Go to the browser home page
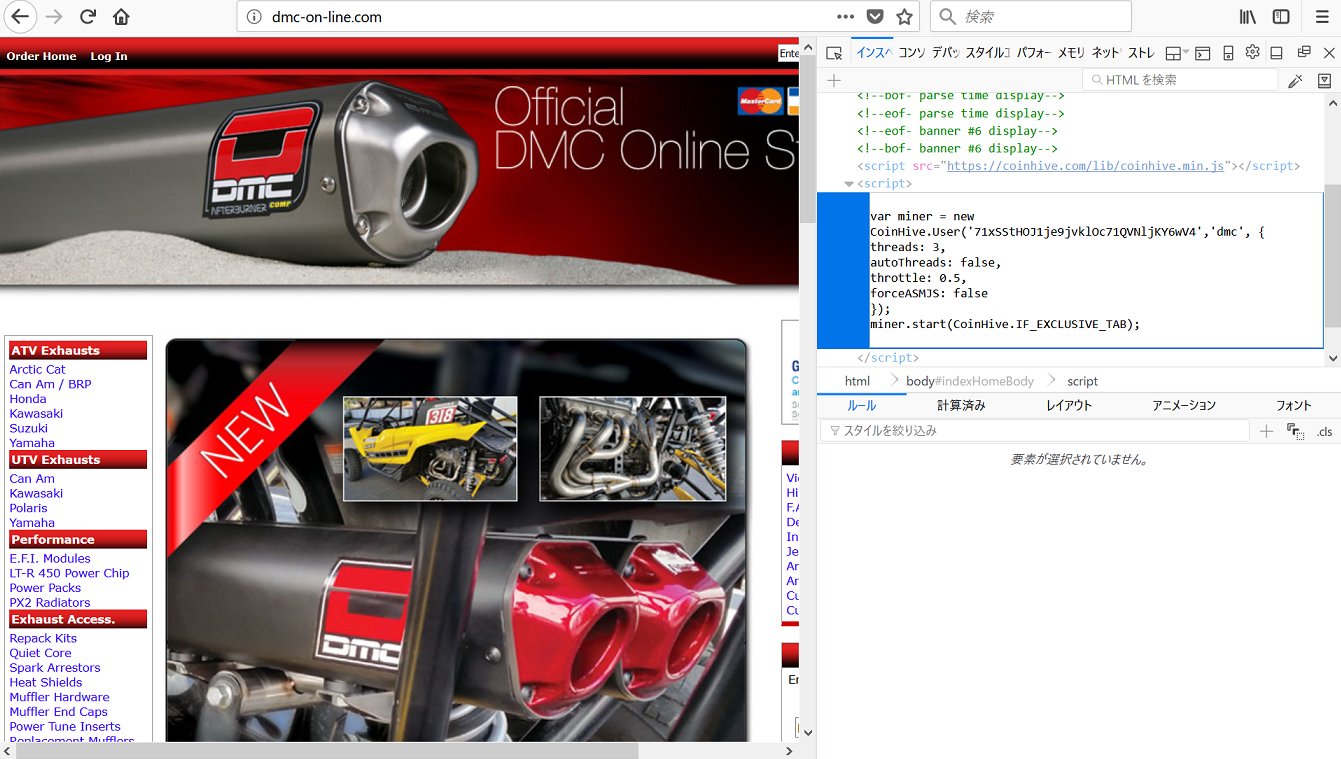Image resolution: width=1341 pixels, height=759 pixels. pyautogui.click(x=121, y=17)
